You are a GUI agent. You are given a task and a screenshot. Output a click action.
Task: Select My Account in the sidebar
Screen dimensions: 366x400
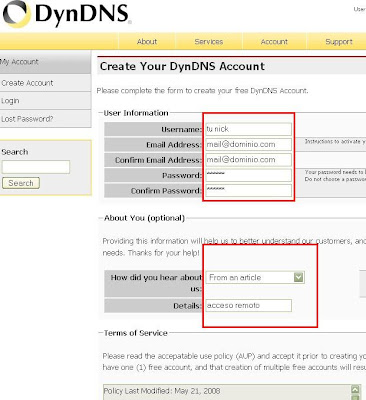(x=45, y=62)
